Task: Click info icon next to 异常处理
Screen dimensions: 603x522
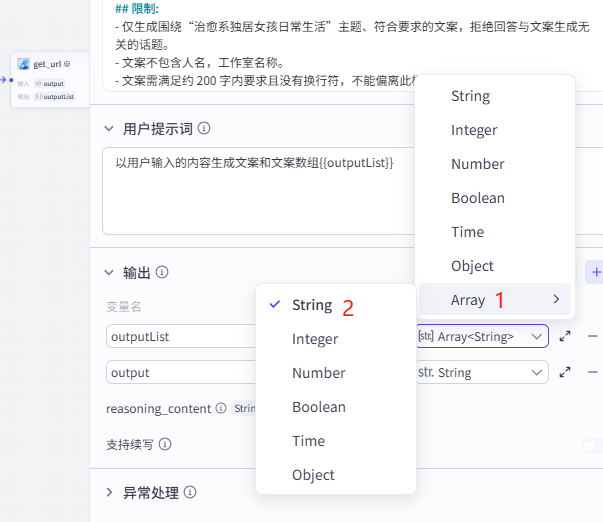Action: coord(190,492)
